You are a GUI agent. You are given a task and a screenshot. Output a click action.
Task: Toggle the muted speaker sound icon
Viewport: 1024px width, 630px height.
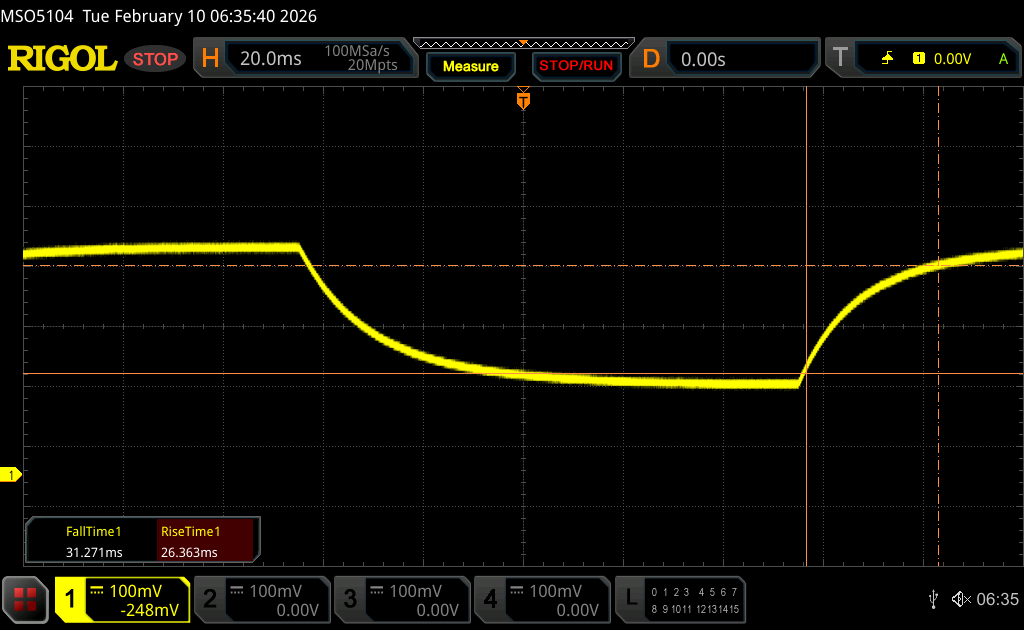(960, 599)
